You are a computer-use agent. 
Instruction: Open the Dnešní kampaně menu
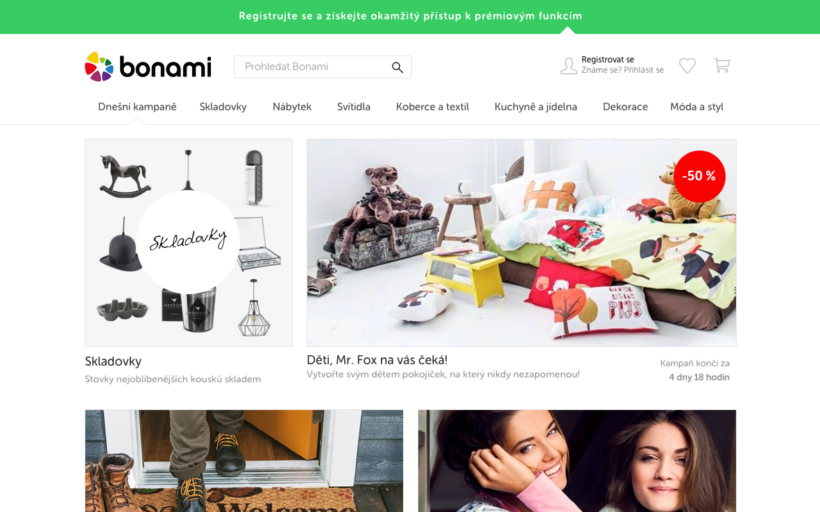137,107
